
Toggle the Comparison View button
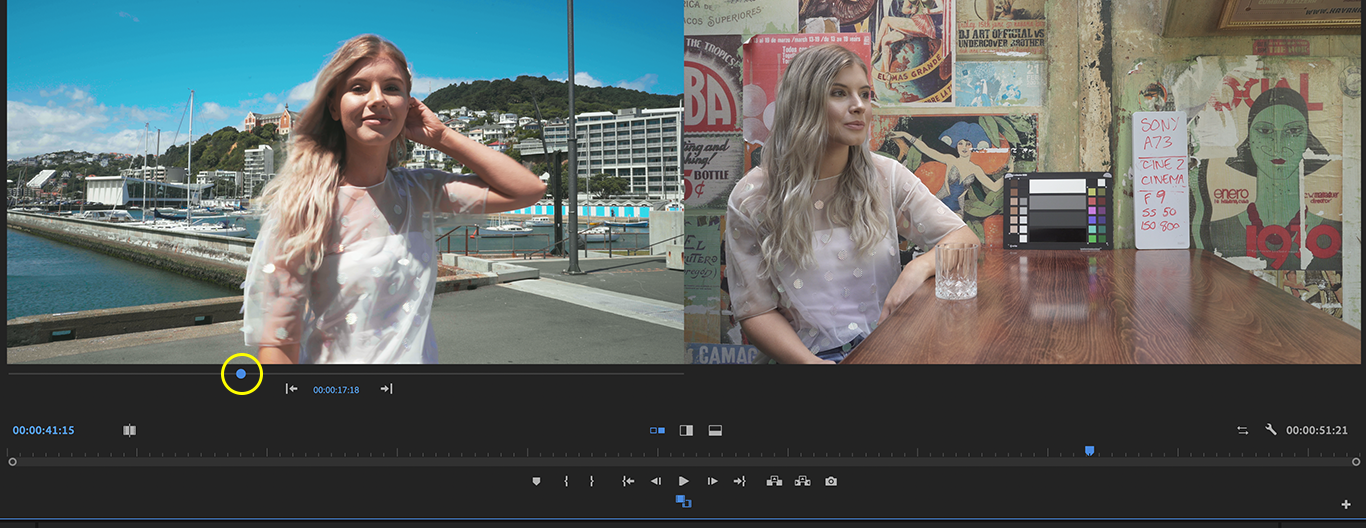coord(684,501)
